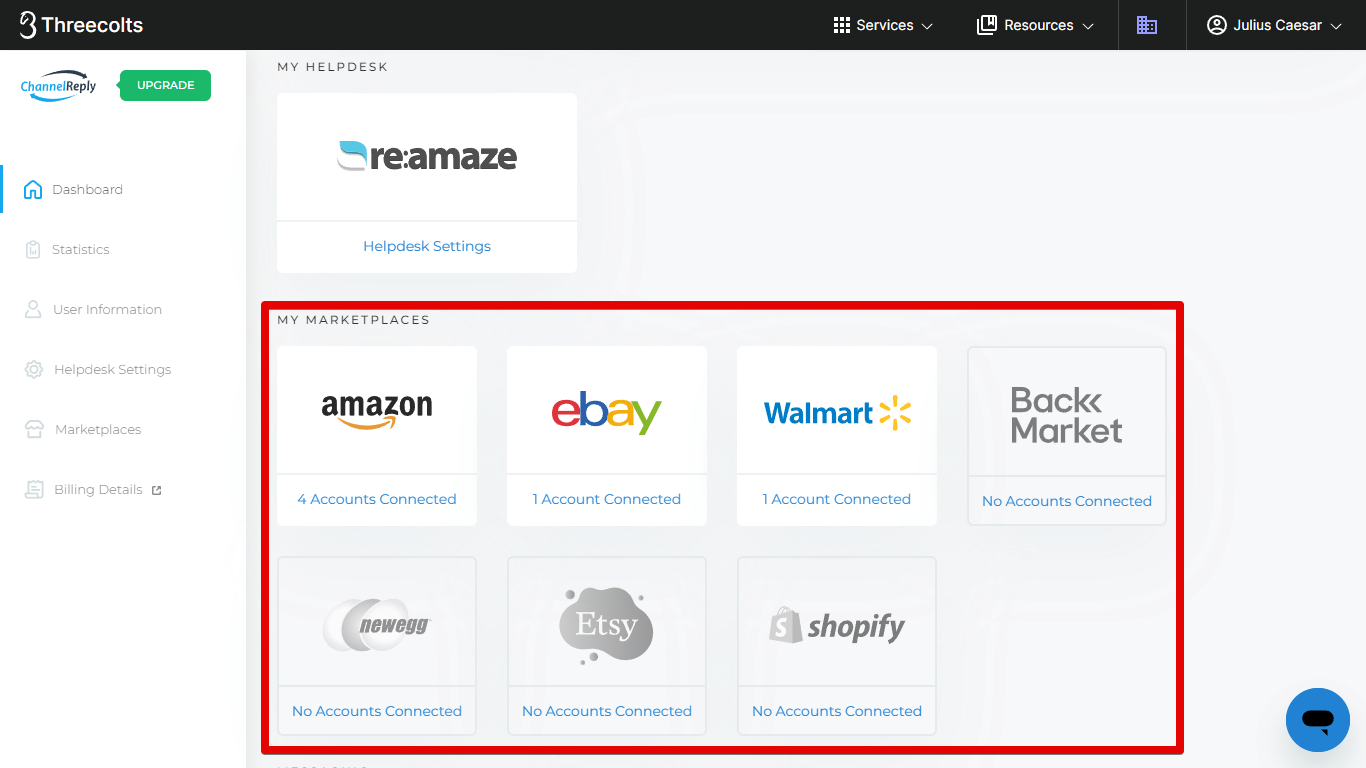Click the Marketplaces storefront icon
Screen dimensions: 1366x768
coord(35,429)
